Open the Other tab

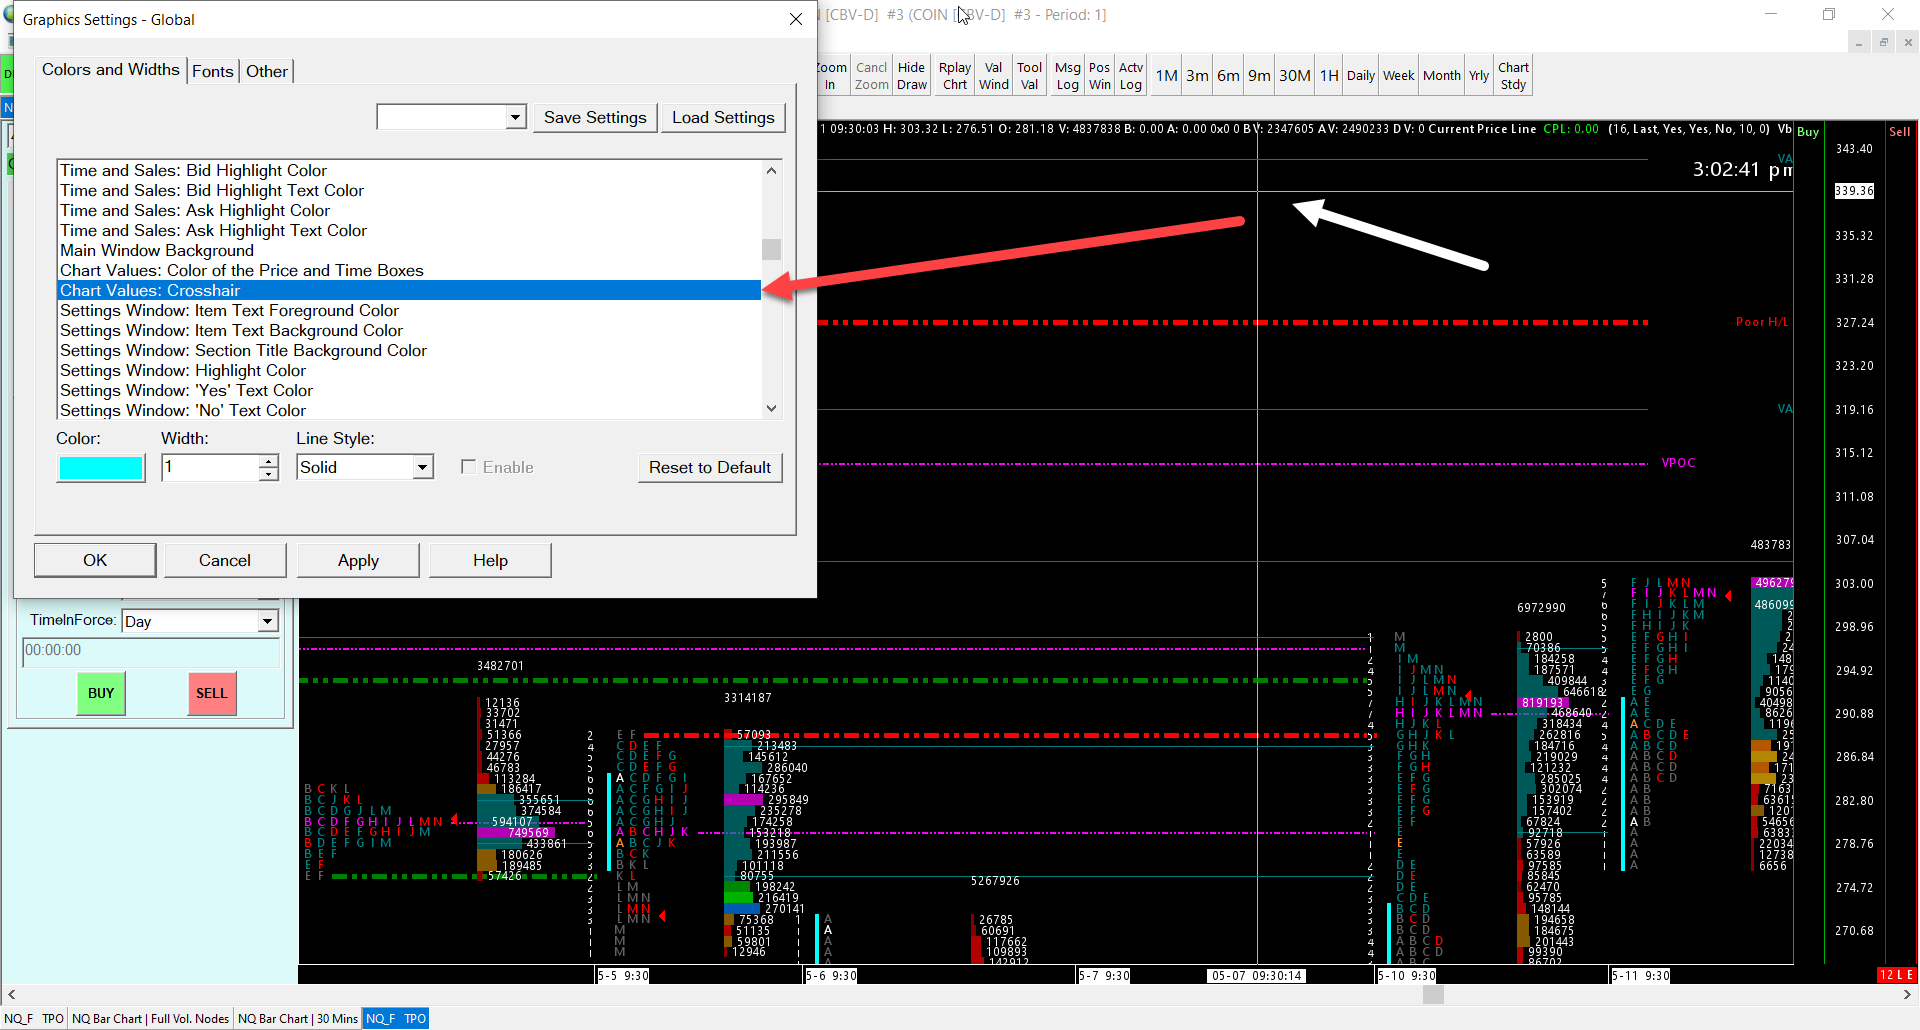pos(266,71)
